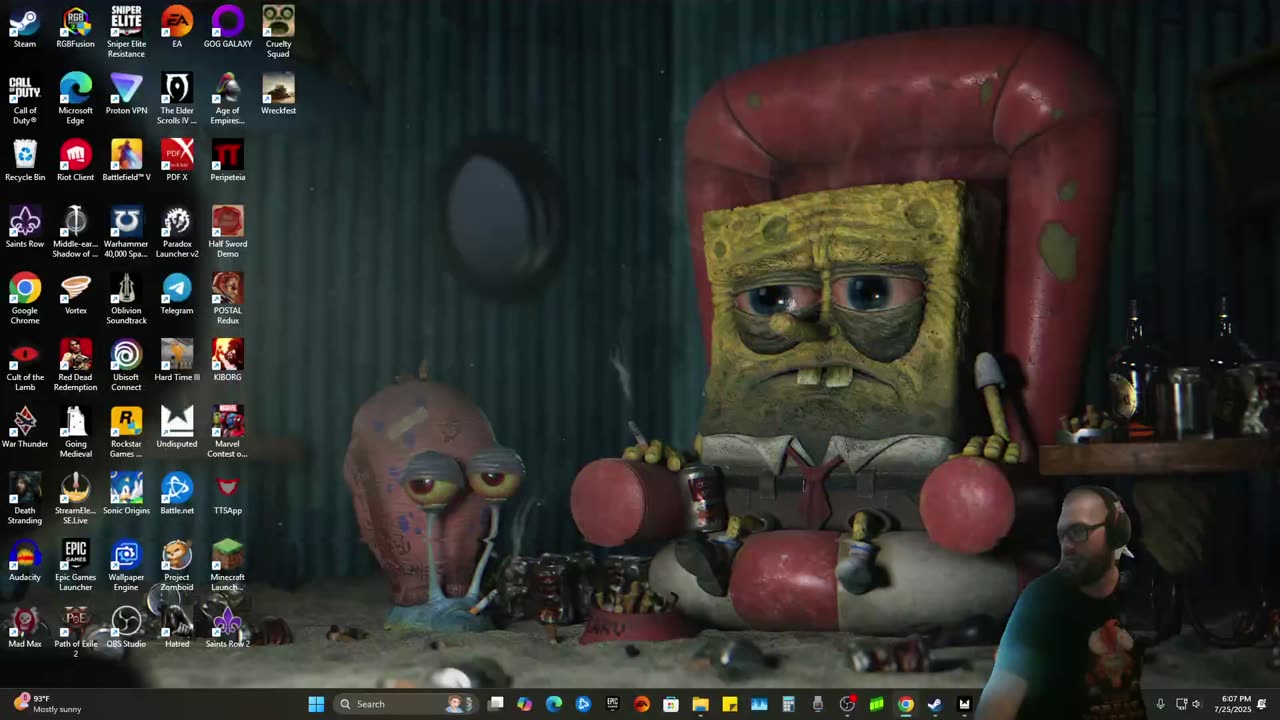Select the TTSApp desktop icon
The height and width of the screenshot is (720, 1280).
point(228,494)
